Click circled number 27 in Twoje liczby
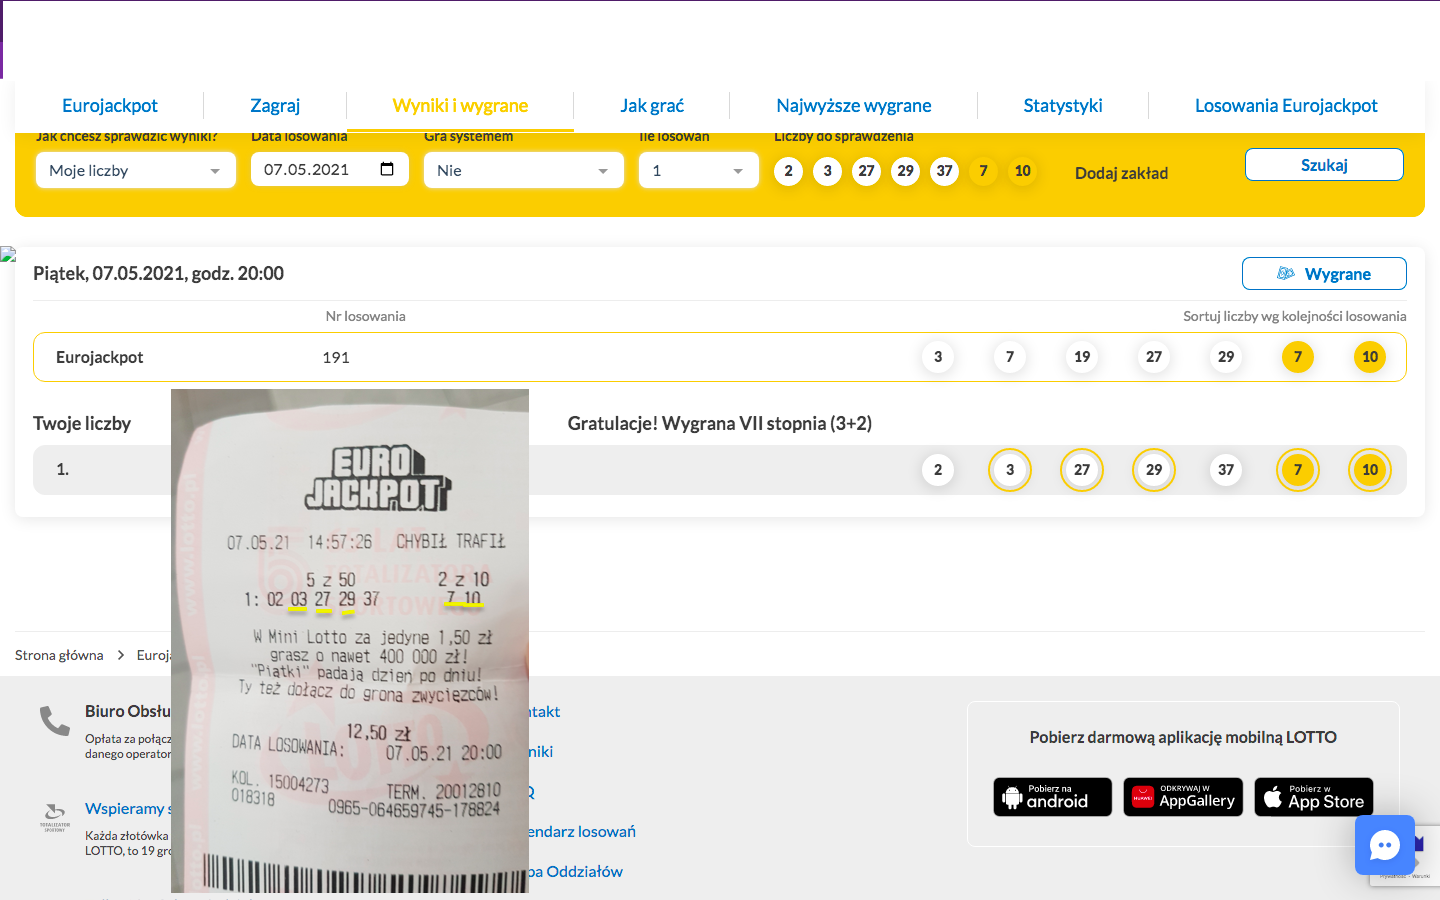 (1082, 470)
